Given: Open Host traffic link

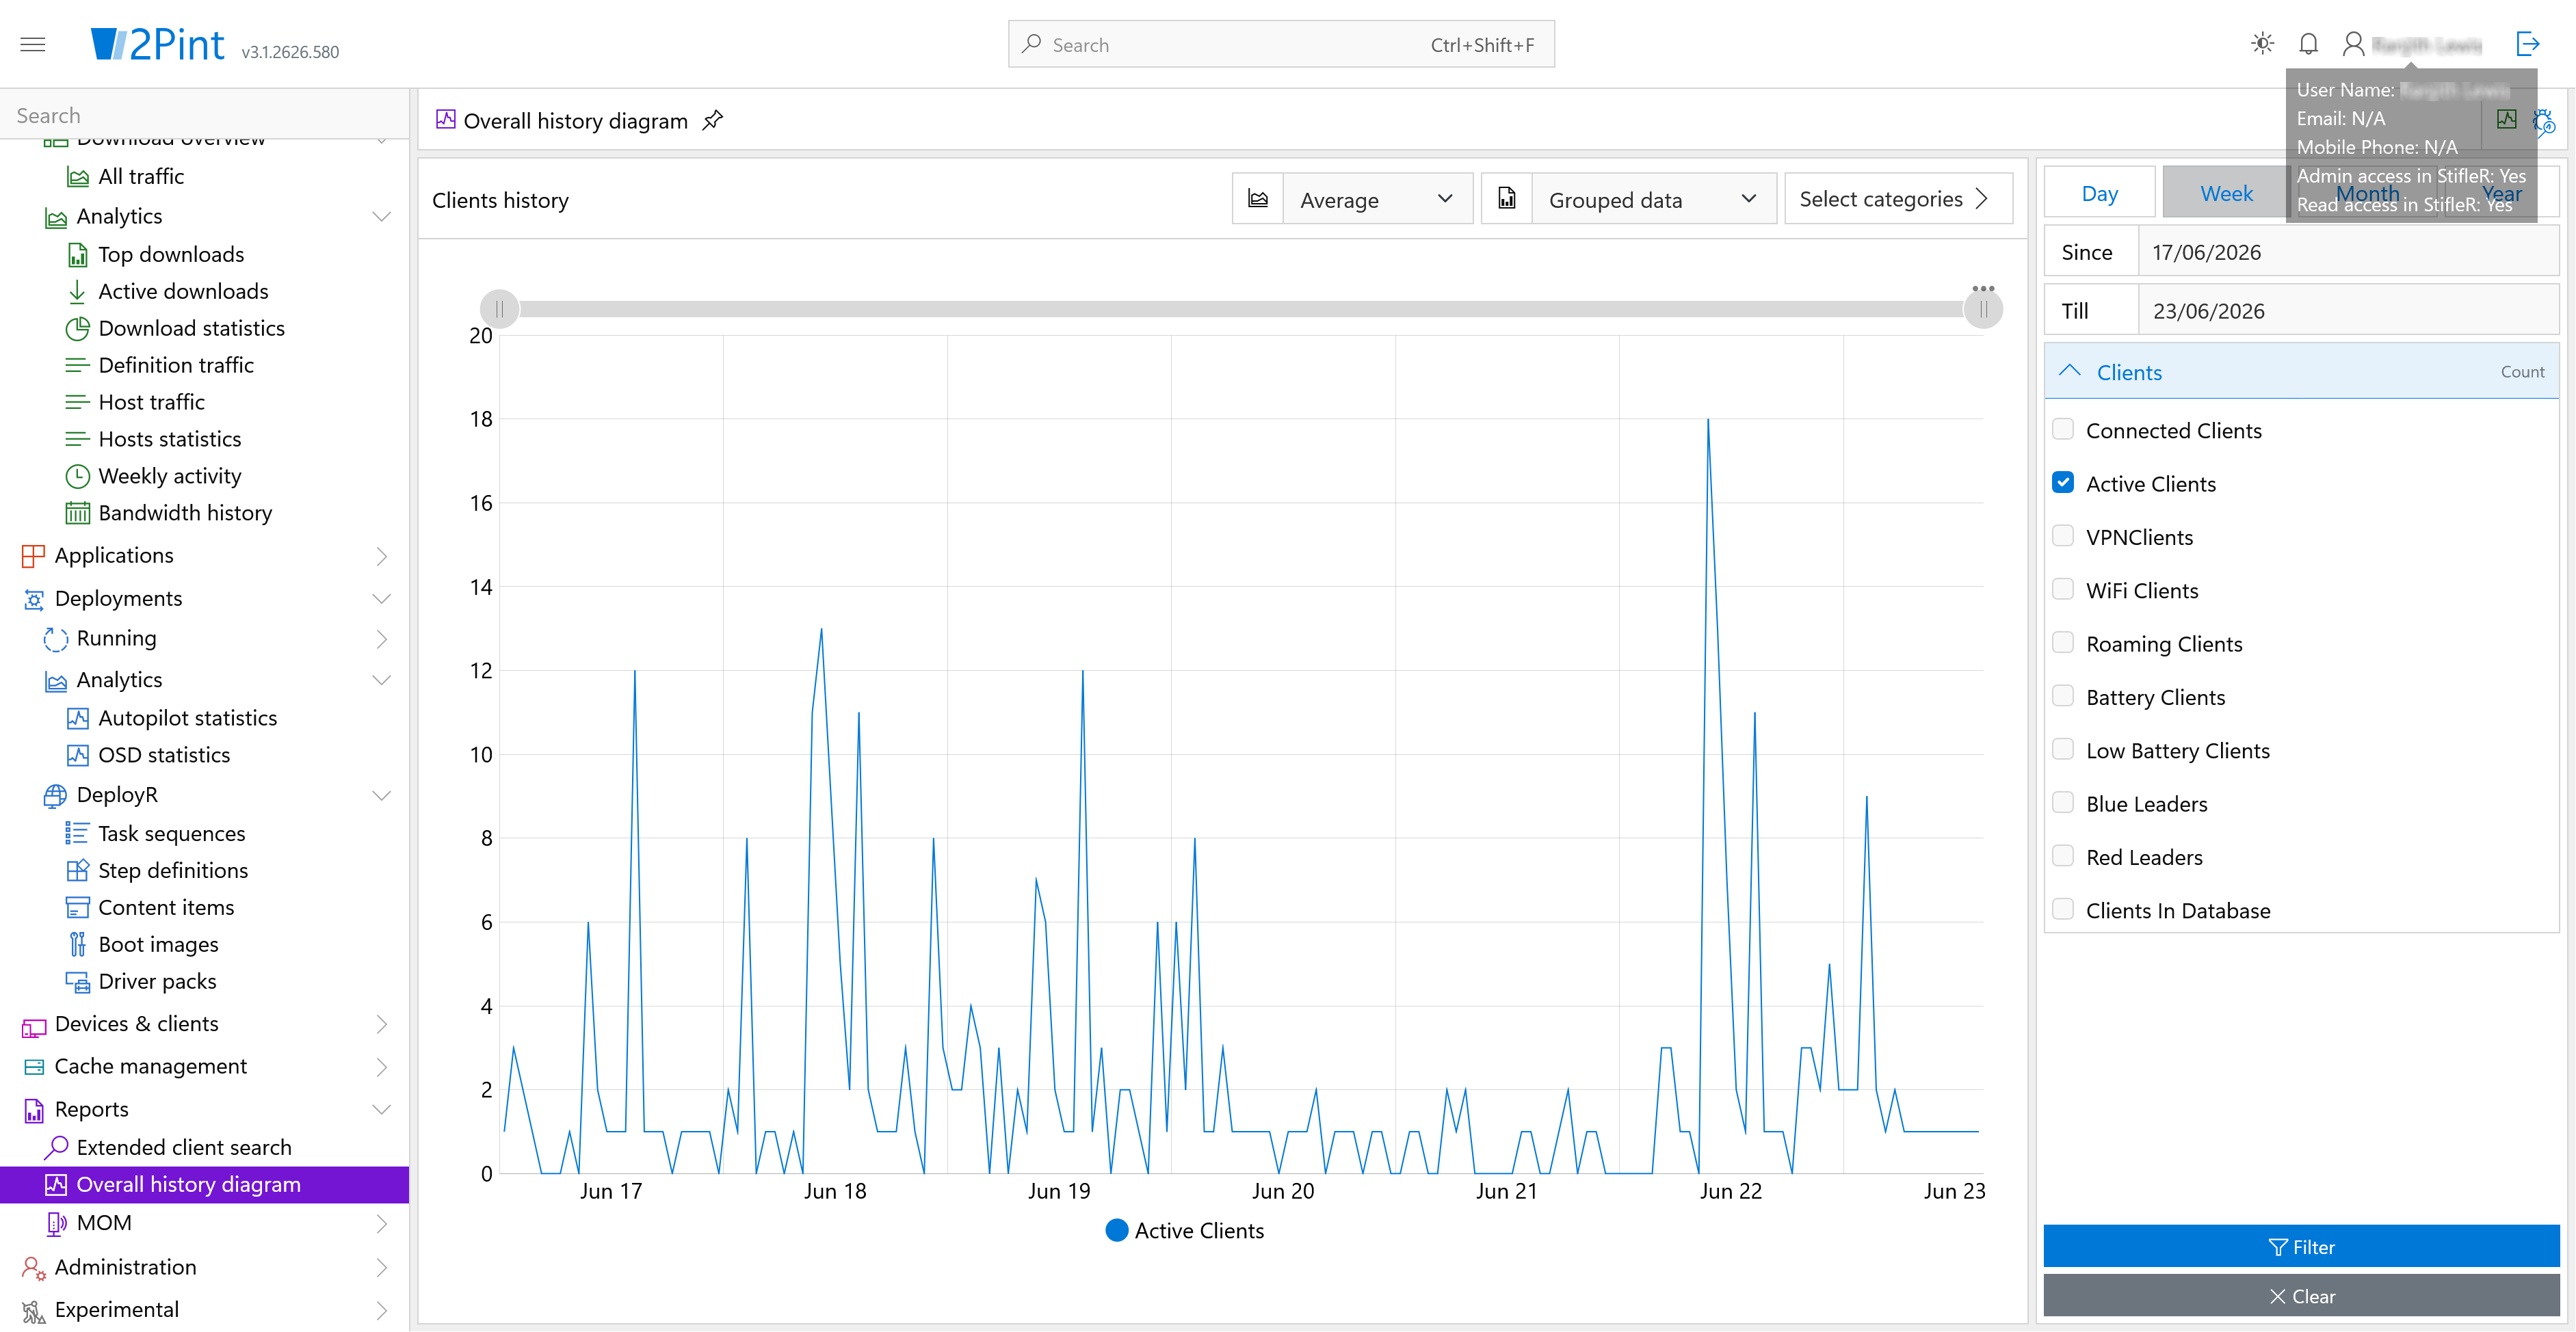Looking at the screenshot, I should coord(151,402).
